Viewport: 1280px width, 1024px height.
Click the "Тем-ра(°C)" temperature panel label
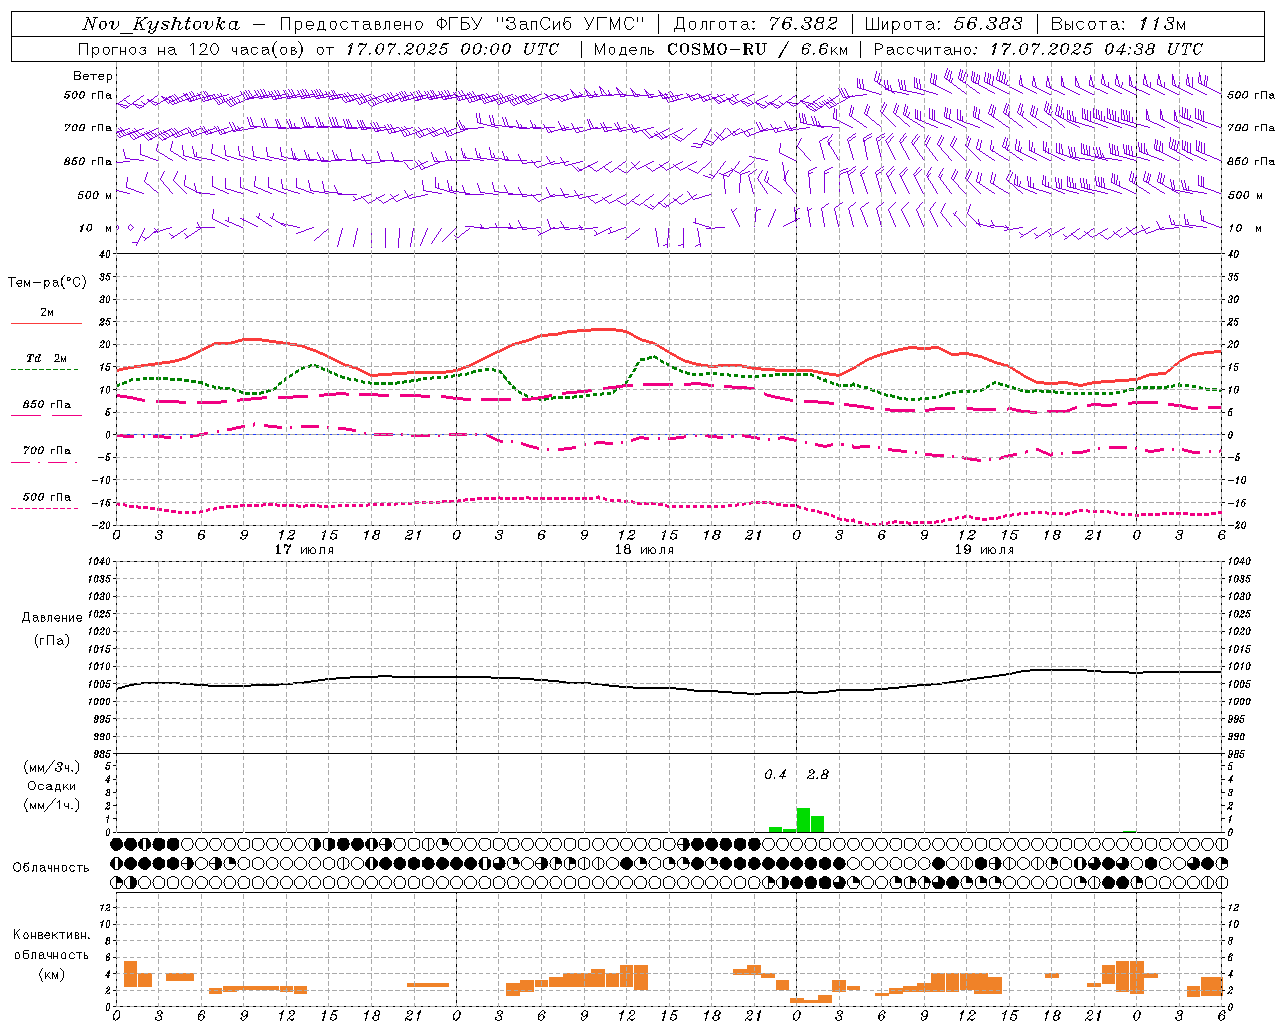click(47, 283)
